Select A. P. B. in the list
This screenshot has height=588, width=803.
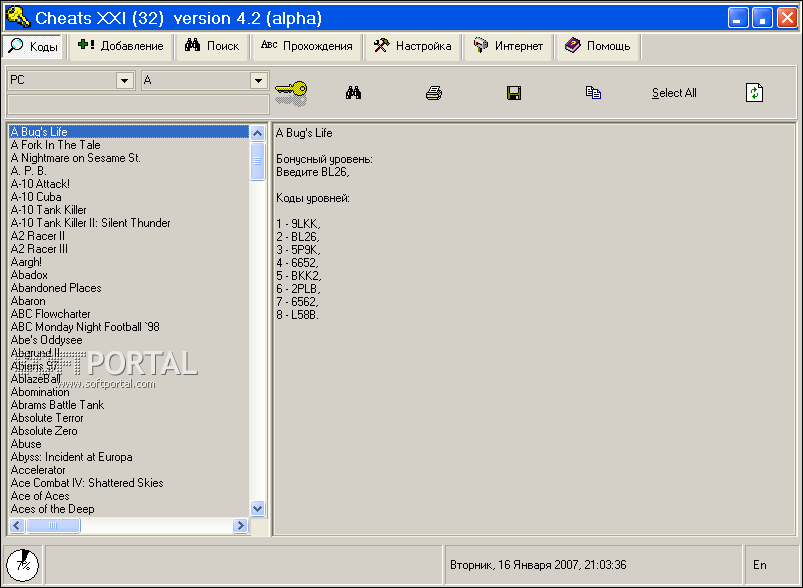click(x=129, y=171)
